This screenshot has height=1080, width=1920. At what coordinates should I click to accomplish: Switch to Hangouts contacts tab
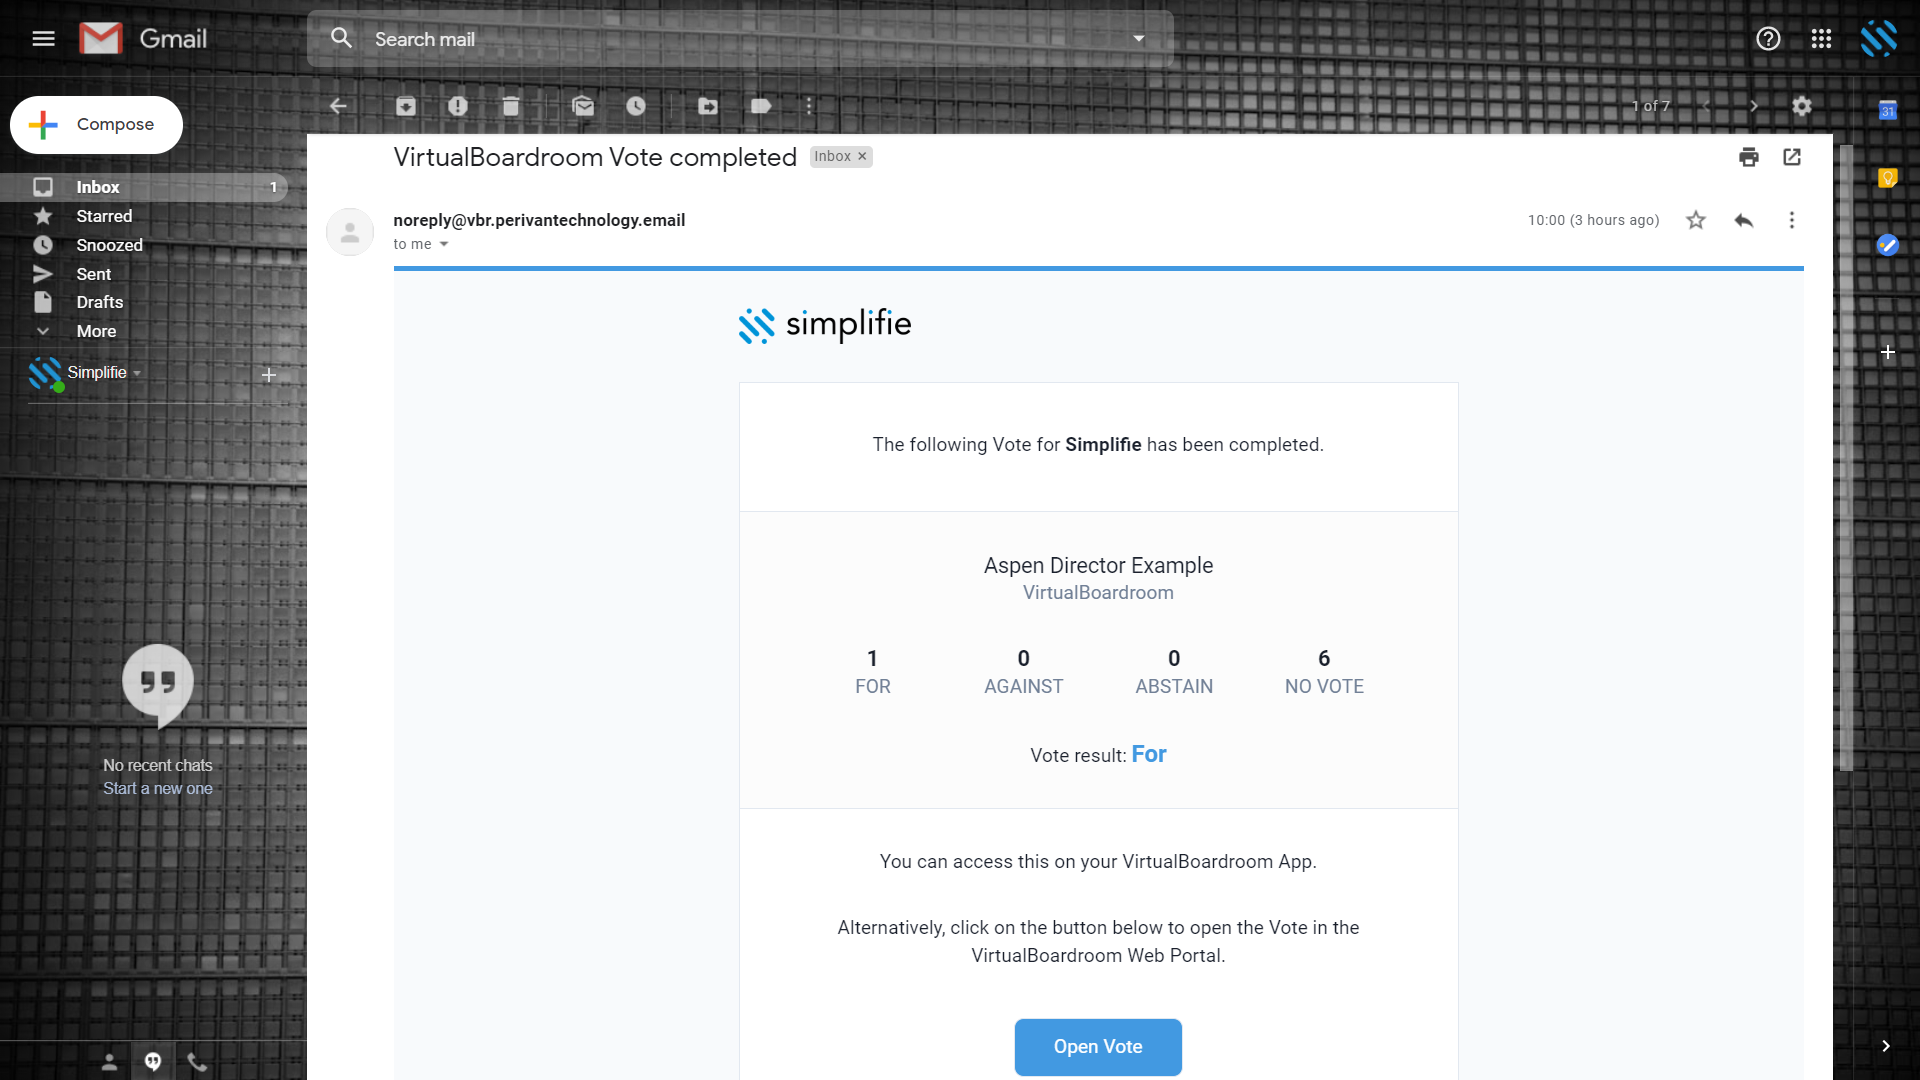pos(110,1062)
